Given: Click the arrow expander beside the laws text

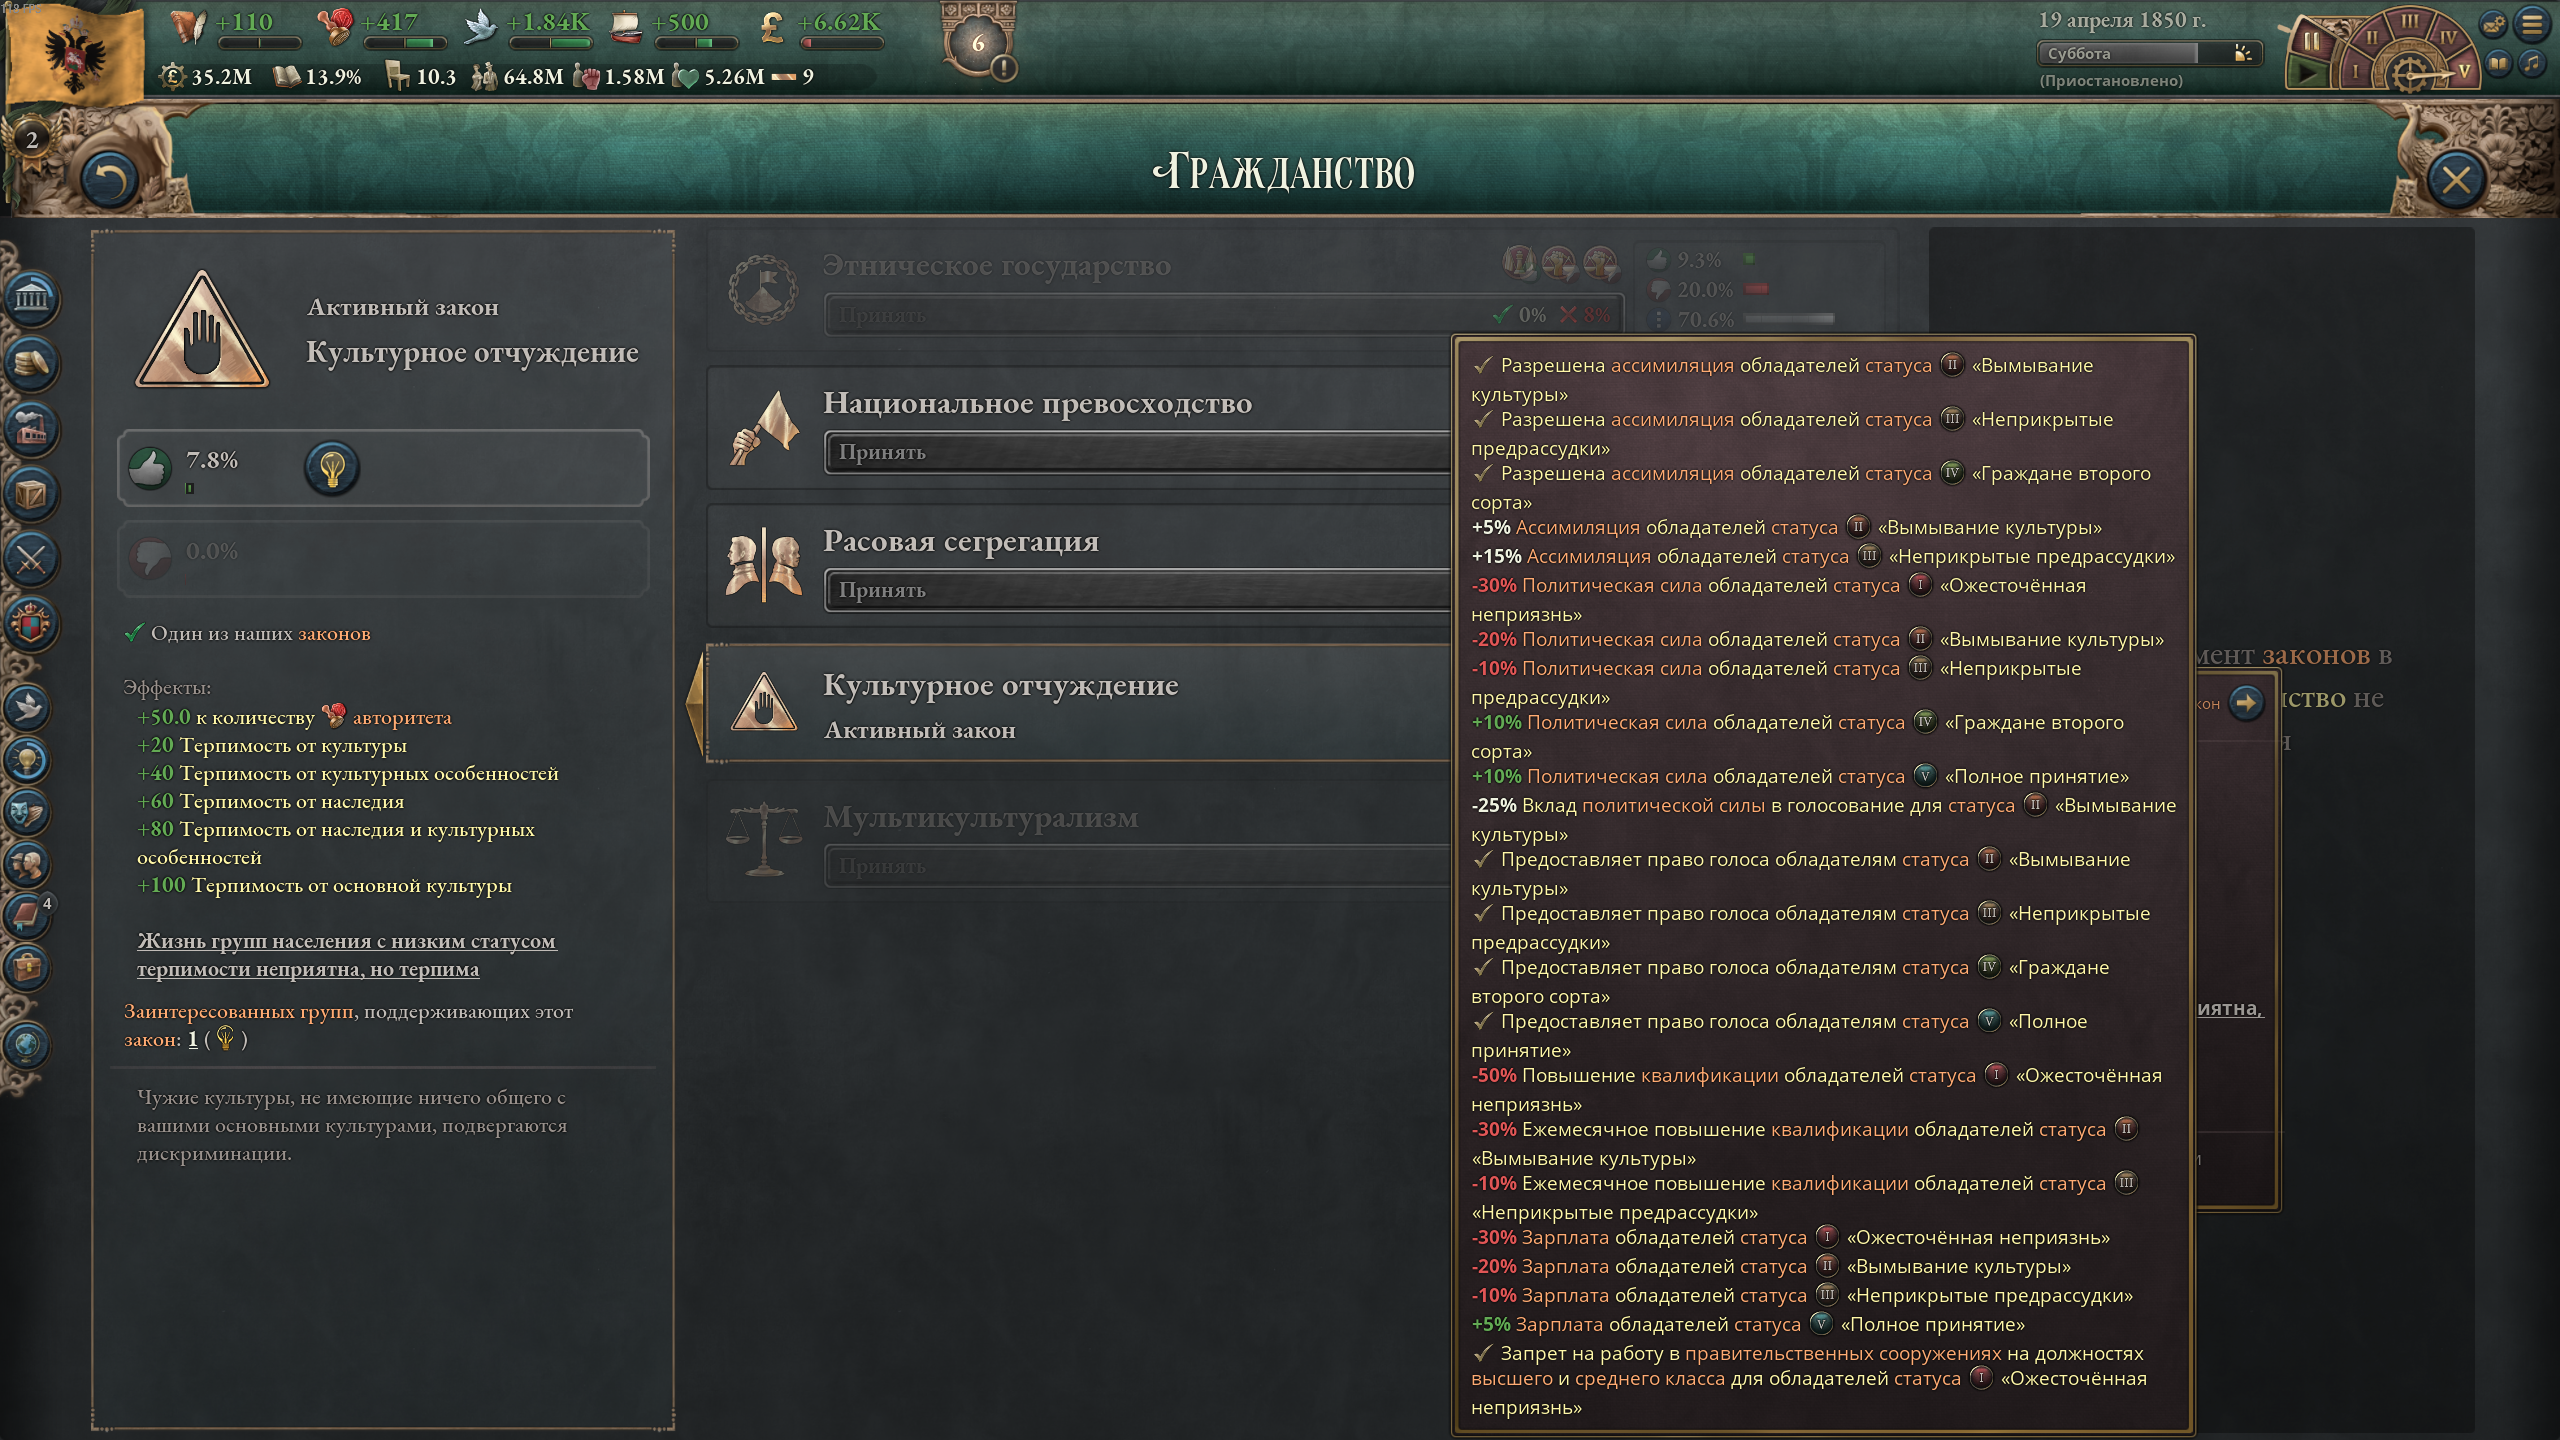Looking at the screenshot, I should pos(2246,702).
